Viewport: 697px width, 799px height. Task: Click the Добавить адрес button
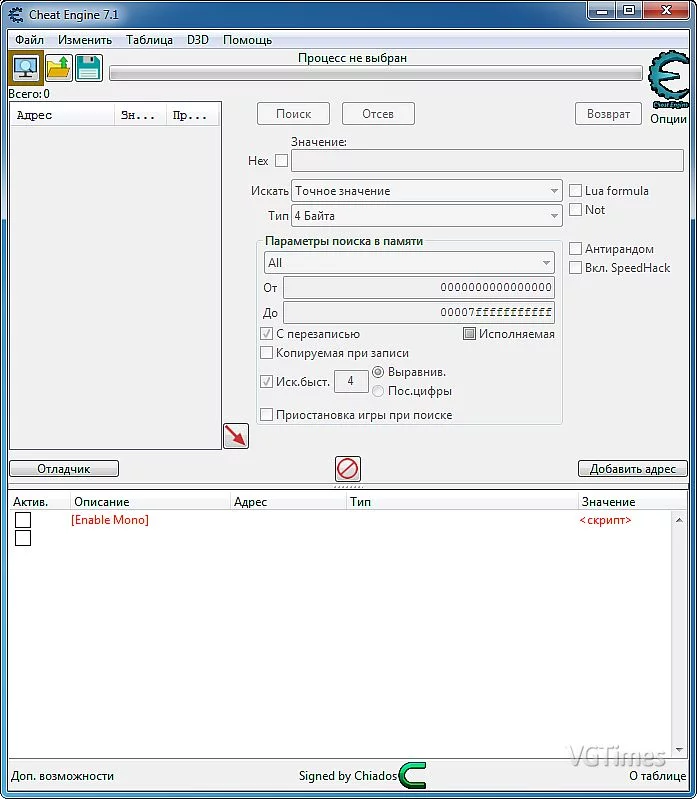(x=633, y=469)
